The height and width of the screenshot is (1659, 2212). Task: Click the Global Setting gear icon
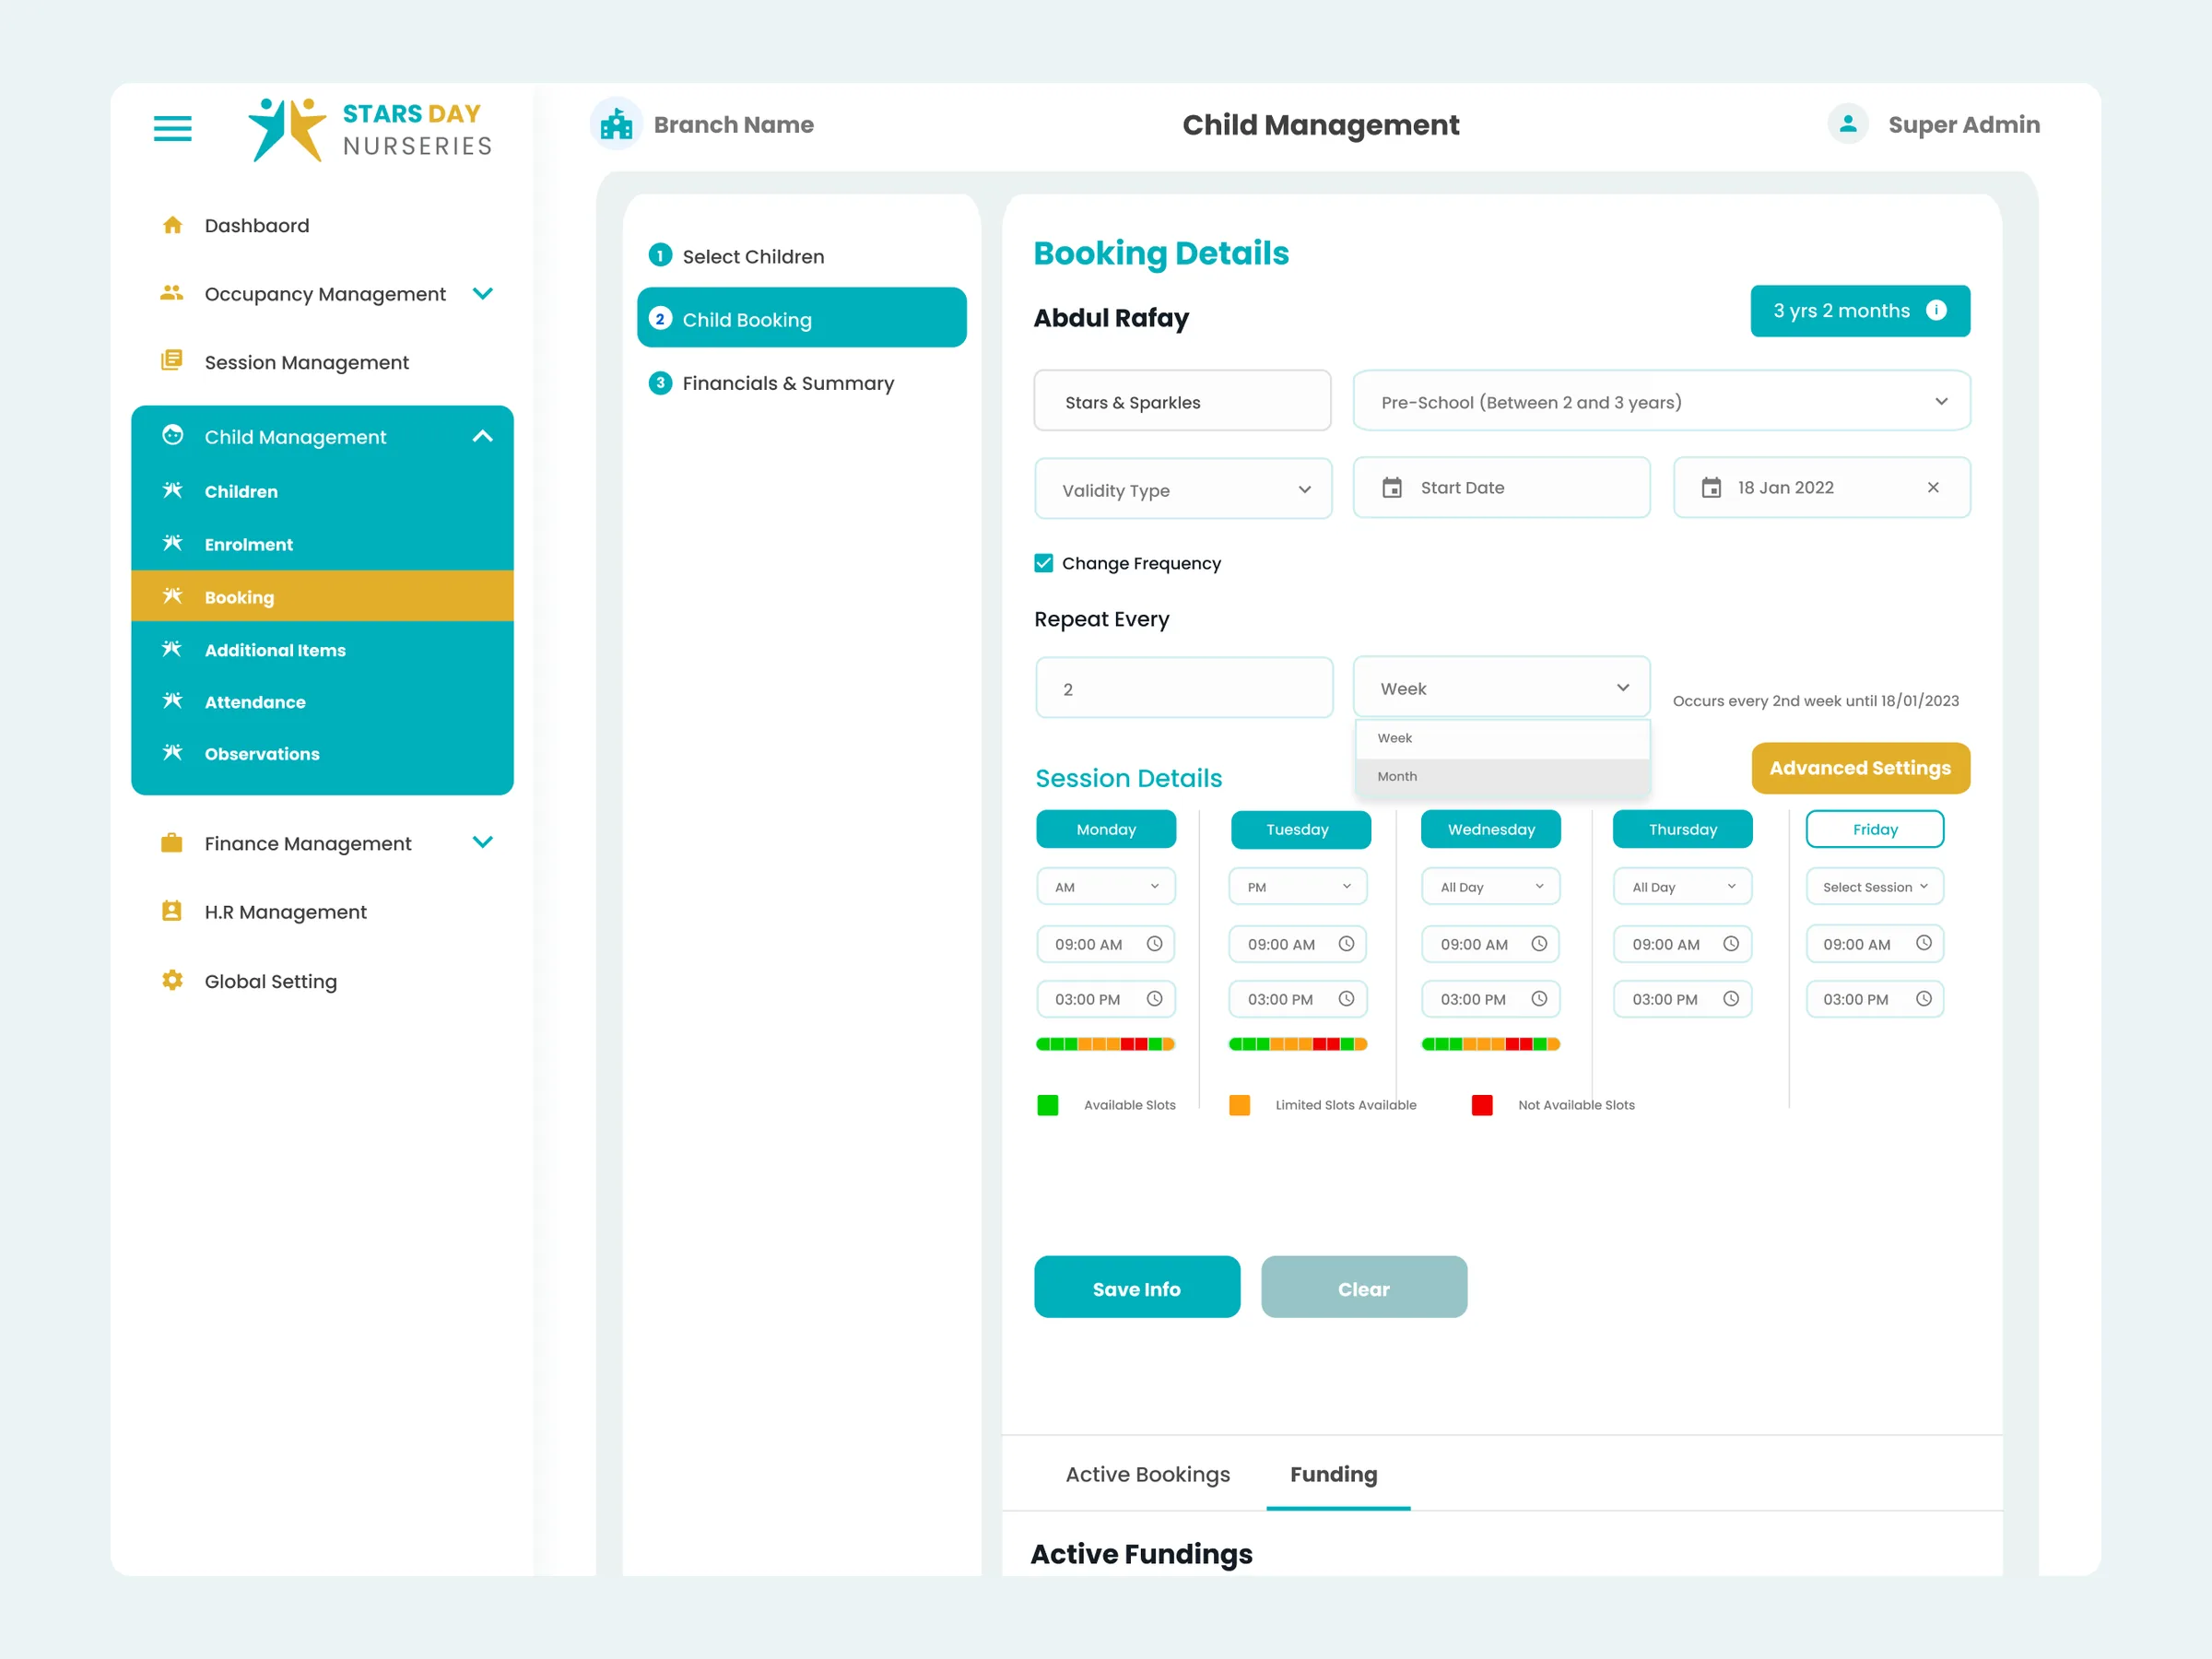point(172,980)
